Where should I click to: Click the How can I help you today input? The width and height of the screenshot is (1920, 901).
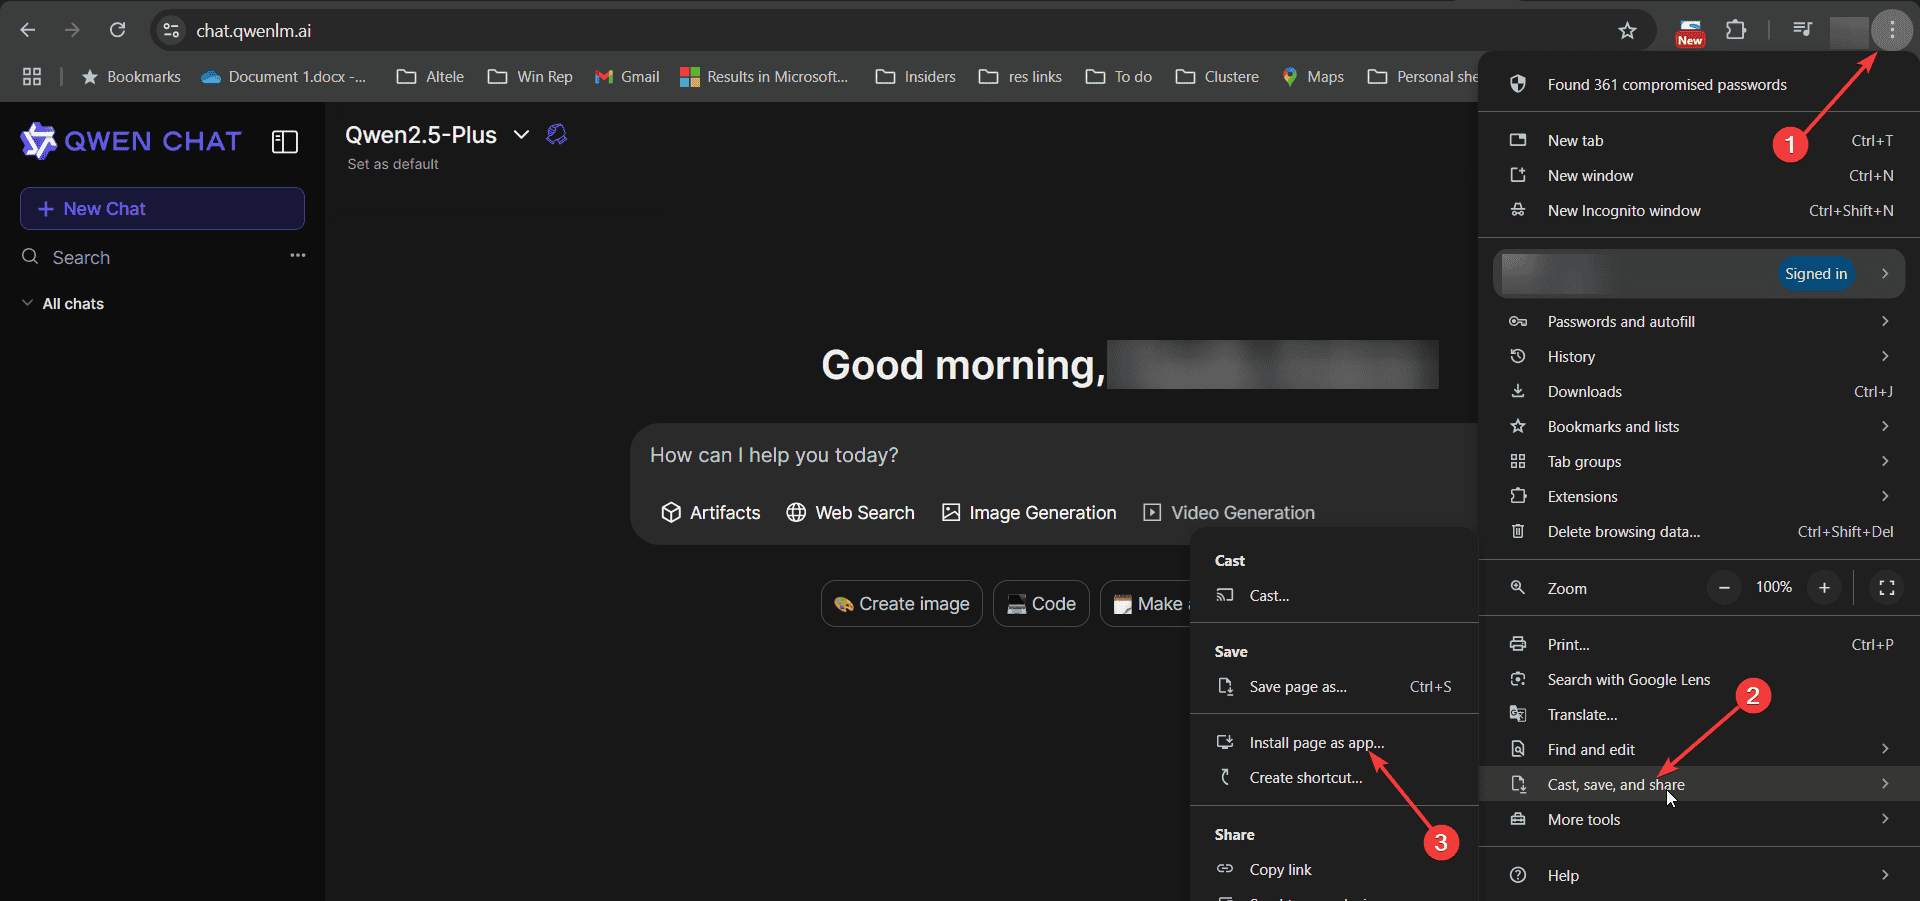pos(774,455)
